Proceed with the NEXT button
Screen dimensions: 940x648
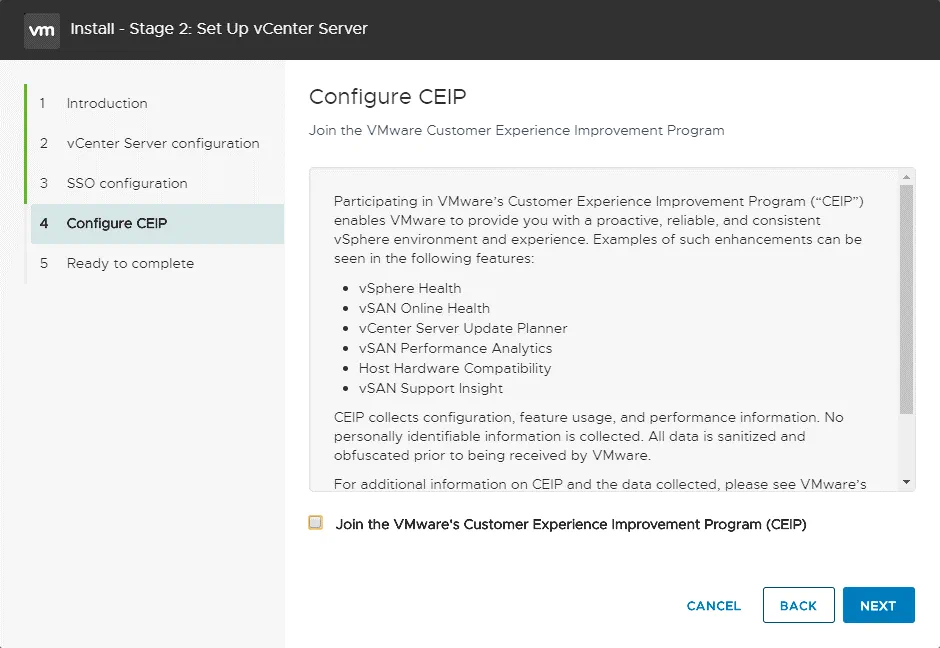878,605
